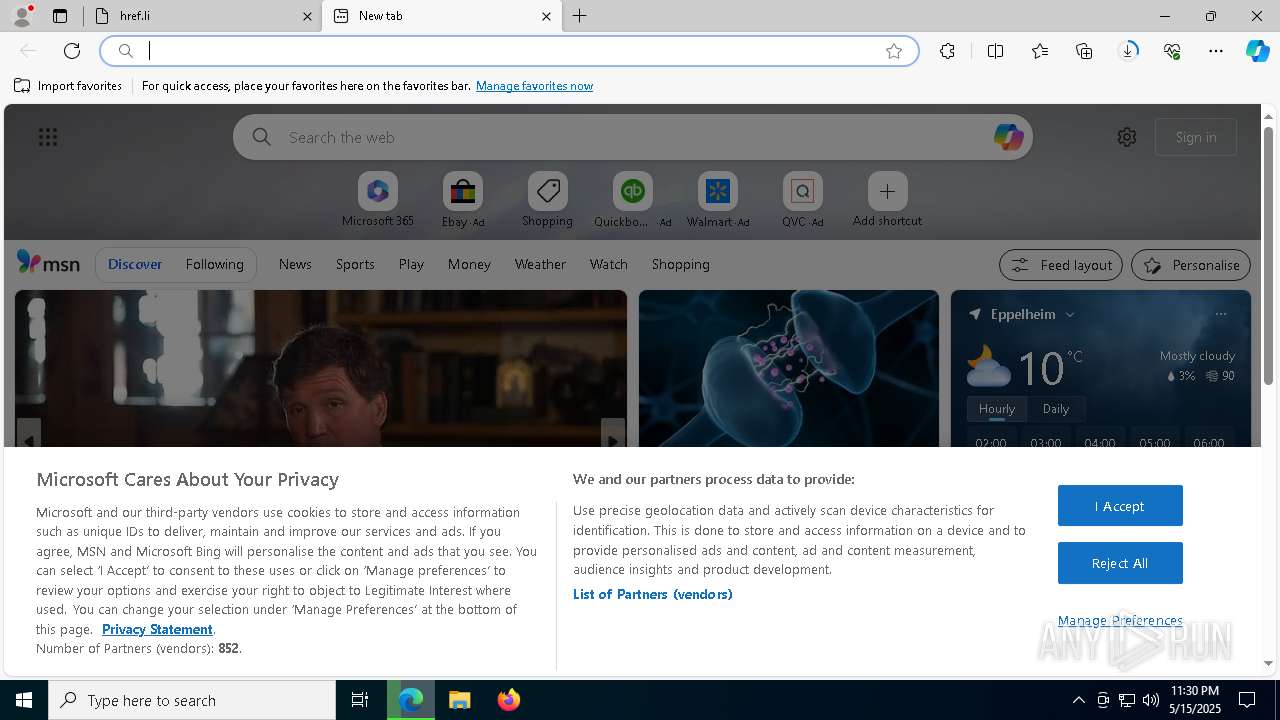Open the Weather section
The height and width of the screenshot is (720, 1280).
[x=540, y=264]
